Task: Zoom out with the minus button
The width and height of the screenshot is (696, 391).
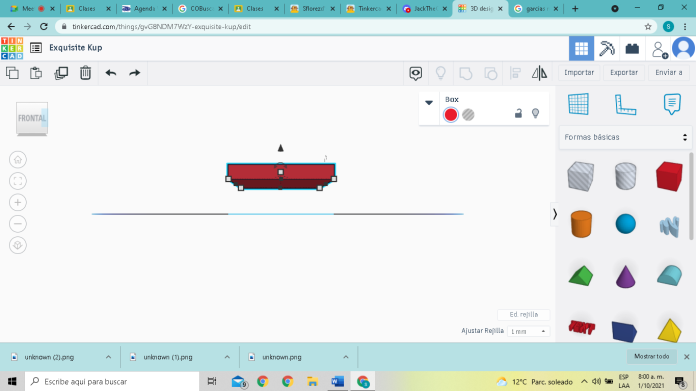Action: (x=18, y=224)
